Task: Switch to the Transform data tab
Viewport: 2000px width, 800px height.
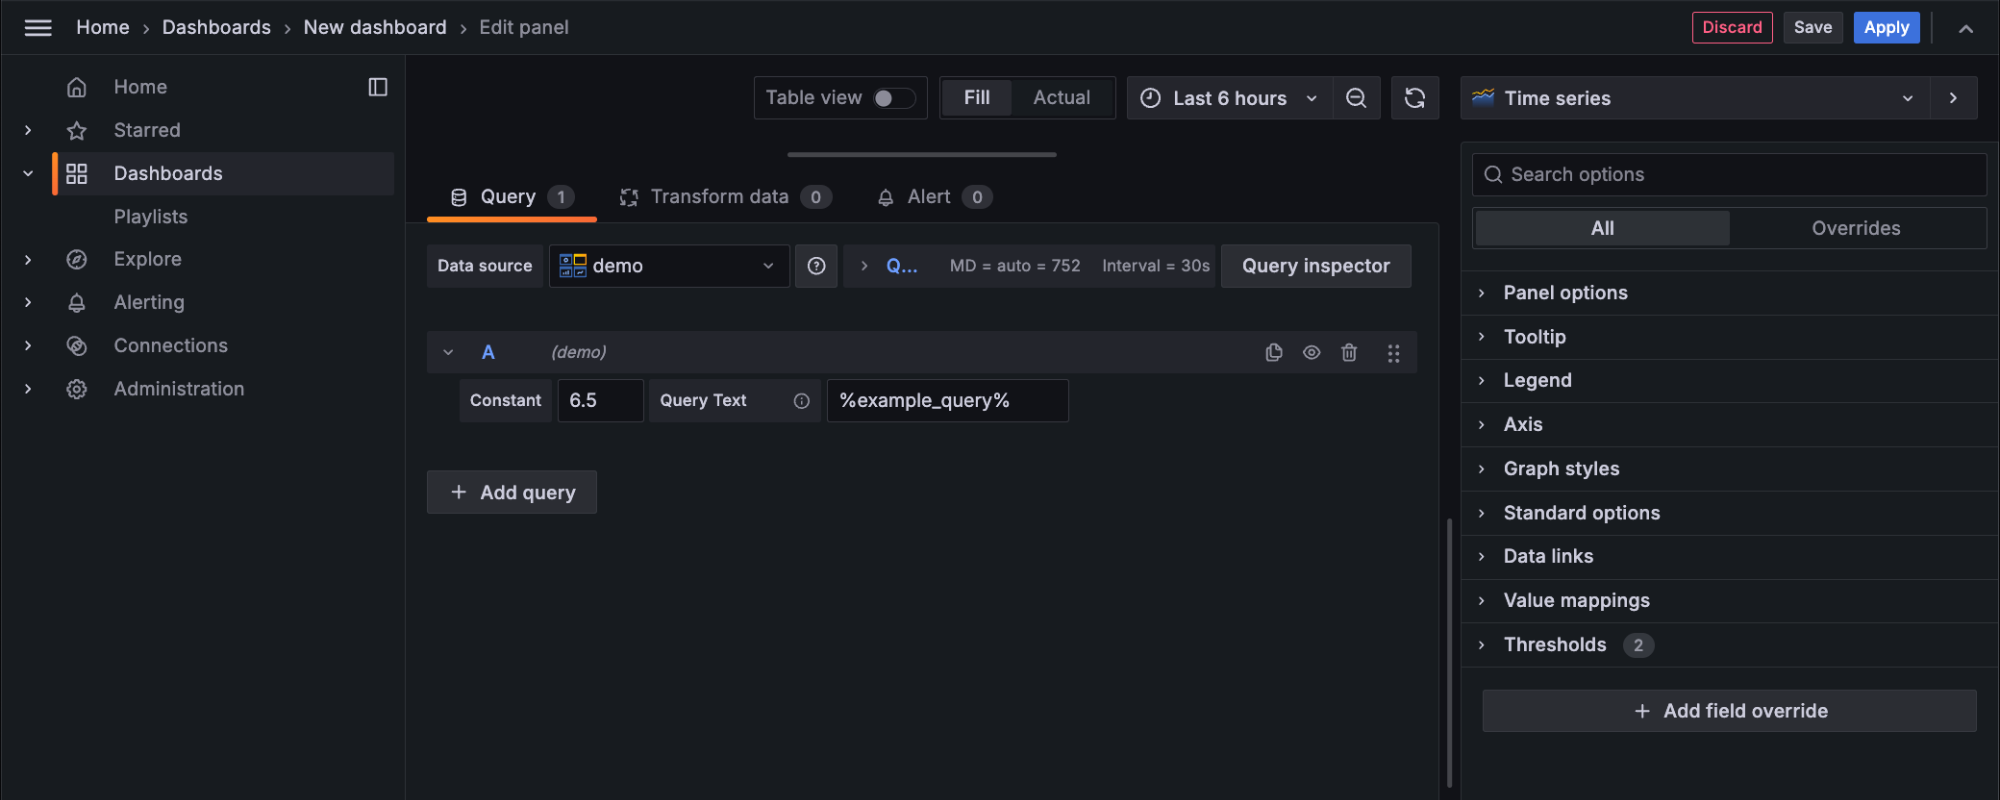Action: click(x=719, y=197)
